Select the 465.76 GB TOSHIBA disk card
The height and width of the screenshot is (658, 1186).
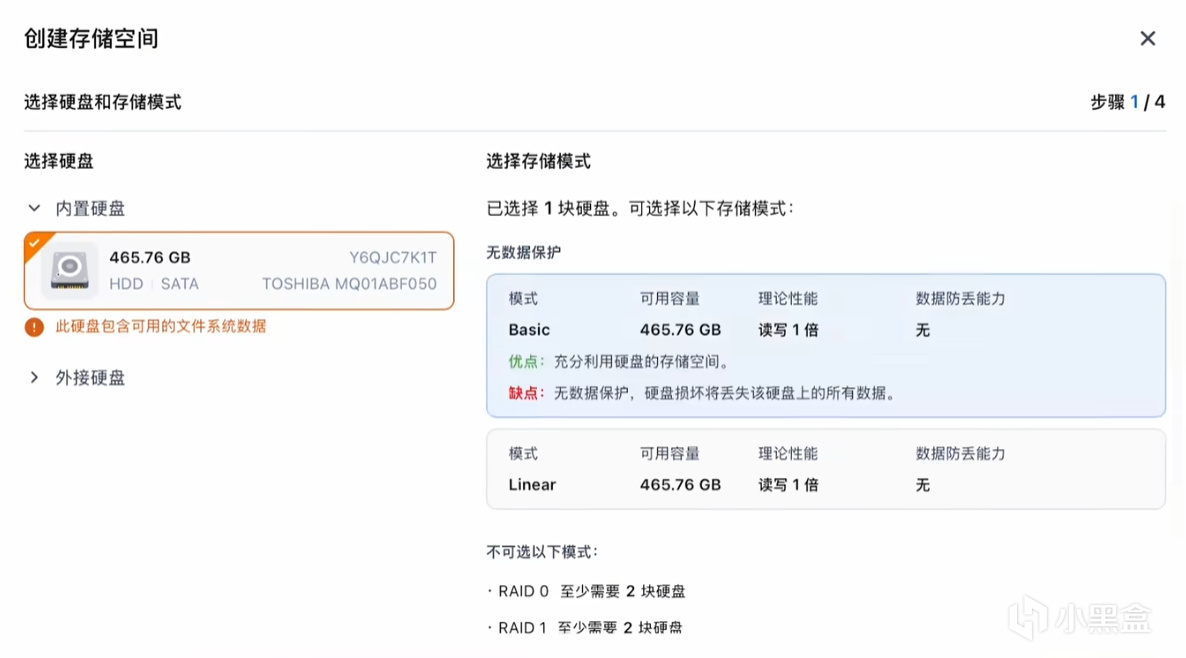coord(239,271)
